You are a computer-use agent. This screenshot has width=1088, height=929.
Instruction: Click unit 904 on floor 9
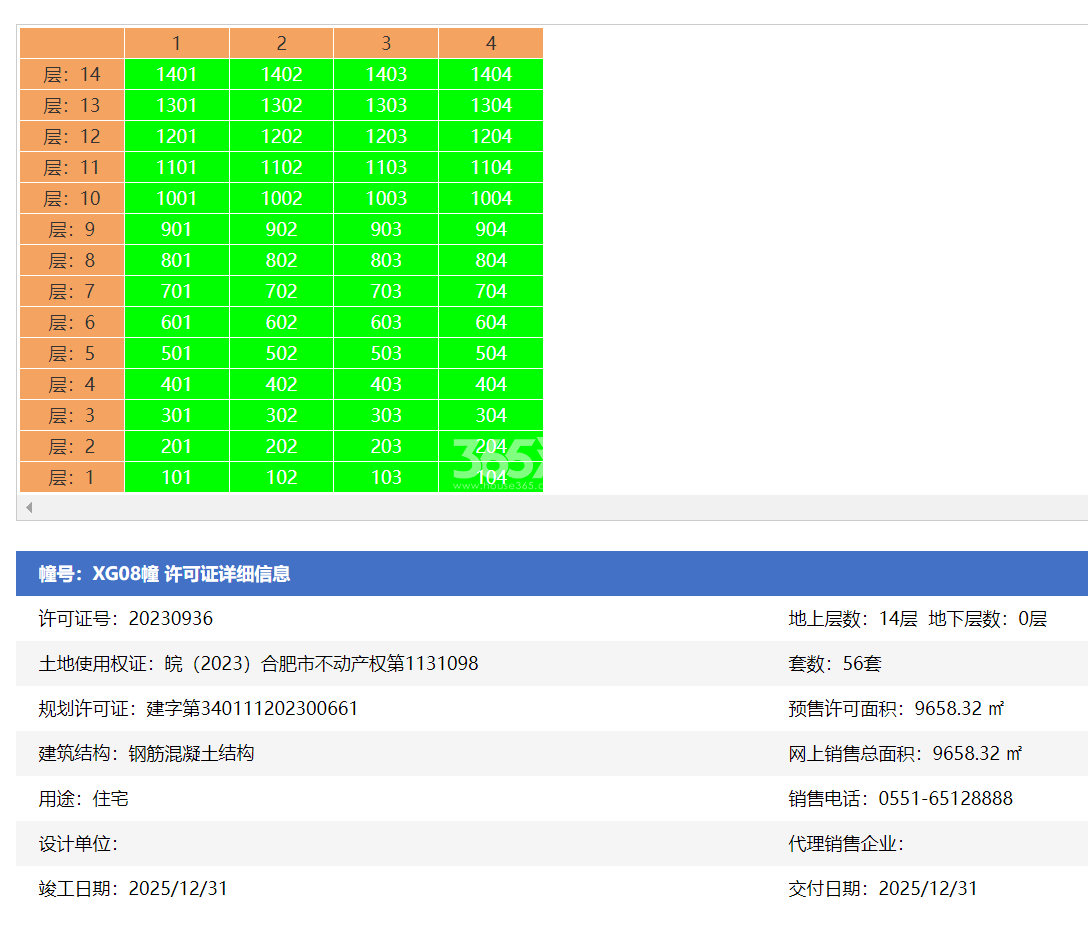pyautogui.click(x=491, y=229)
